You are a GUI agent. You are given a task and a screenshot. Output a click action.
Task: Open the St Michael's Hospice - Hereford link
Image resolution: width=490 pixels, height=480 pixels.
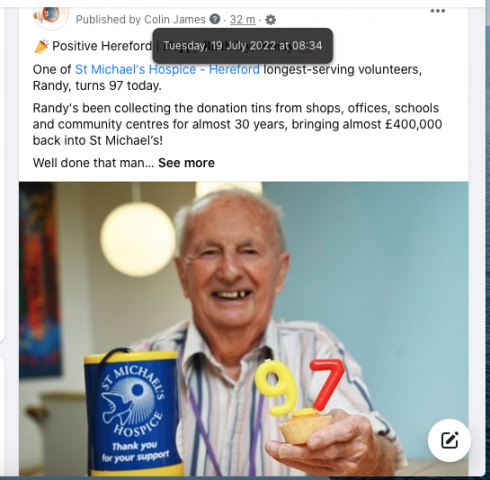[x=167, y=70]
